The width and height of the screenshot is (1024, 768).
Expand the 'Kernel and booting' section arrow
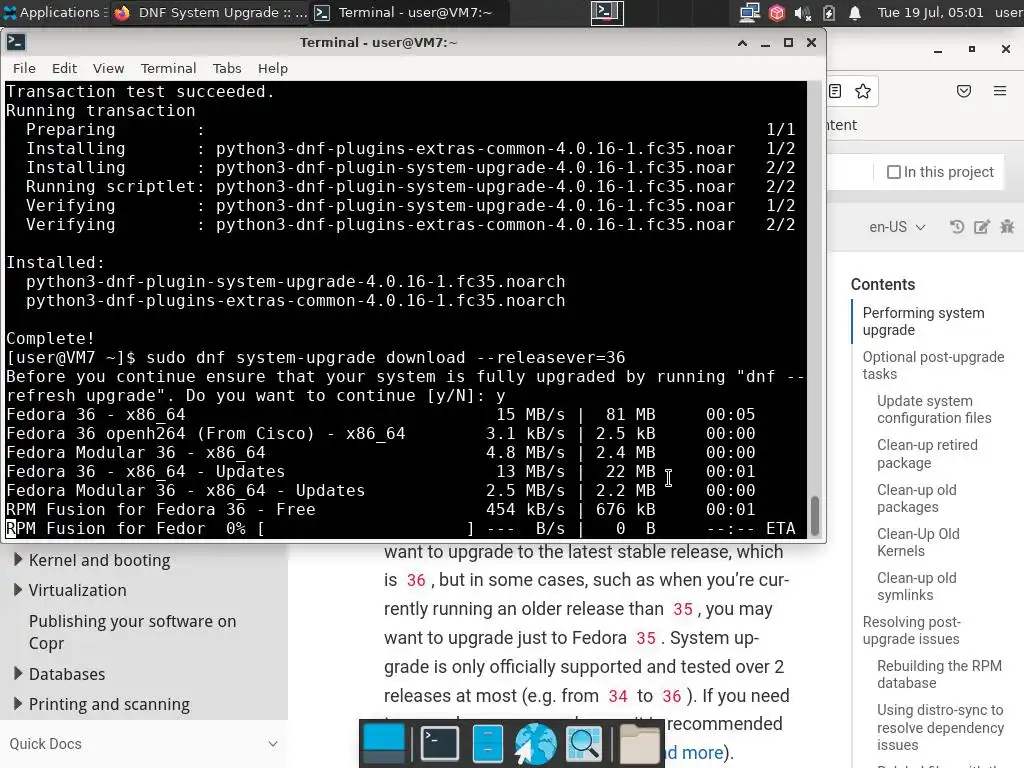click(x=18, y=560)
